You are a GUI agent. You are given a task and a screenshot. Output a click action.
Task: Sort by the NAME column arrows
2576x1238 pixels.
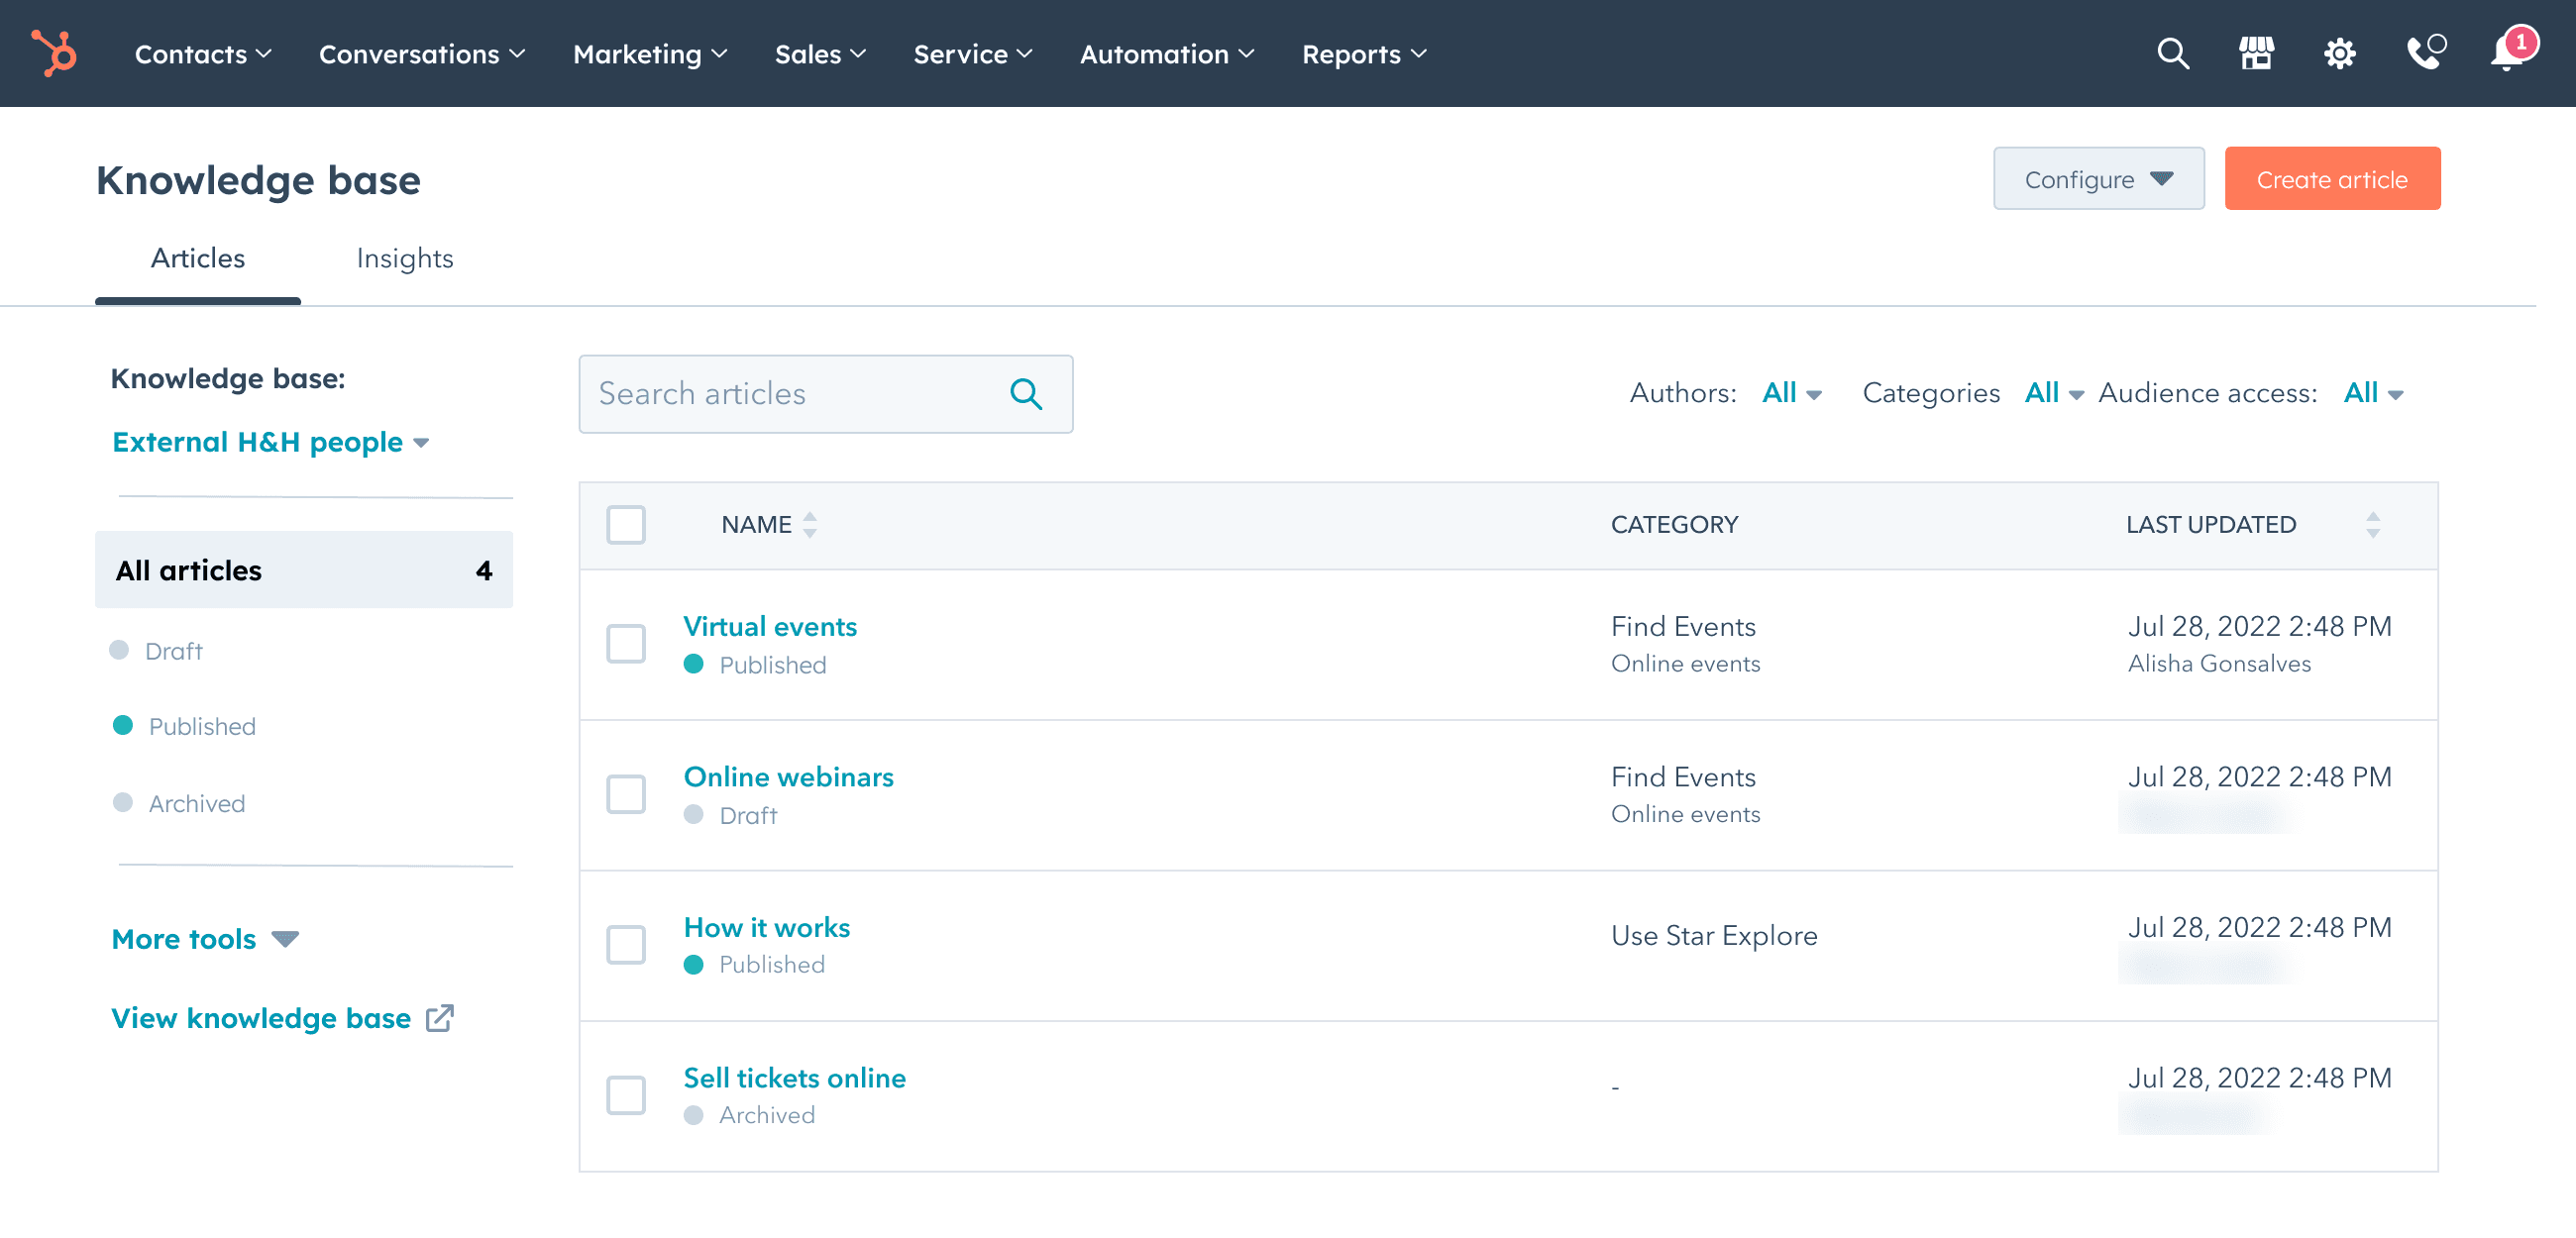(810, 524)
